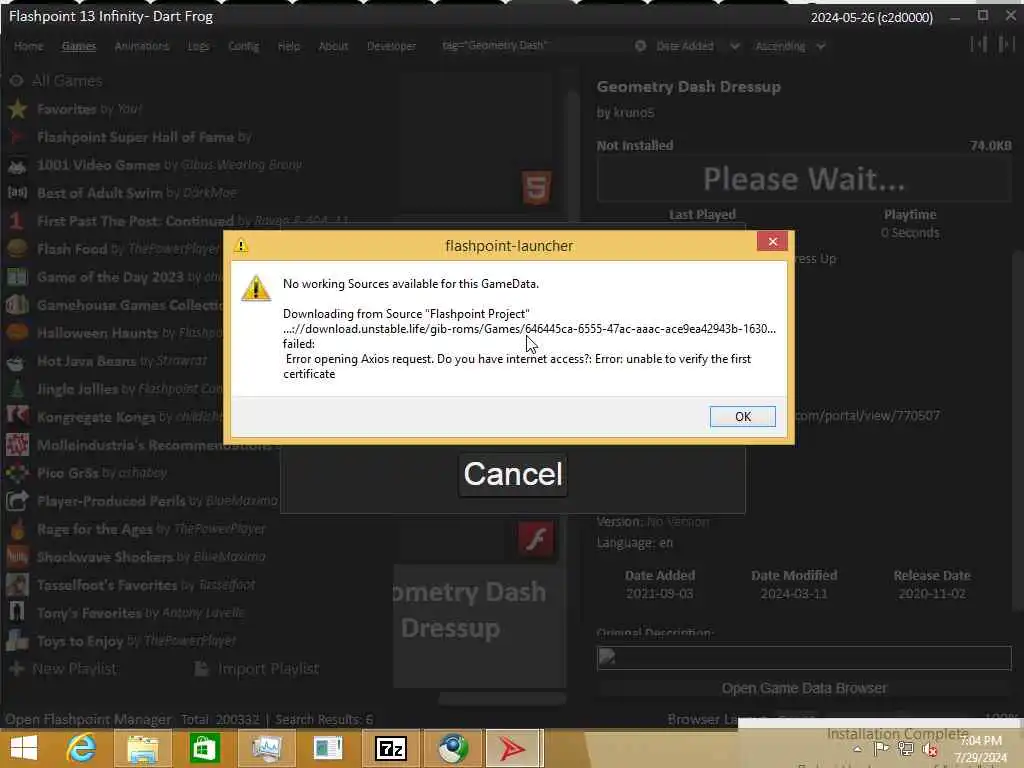Viewport: 1024px width, 768px height.
Task: Click the Jingle Jollies tree icon
Action: [17, 389]
